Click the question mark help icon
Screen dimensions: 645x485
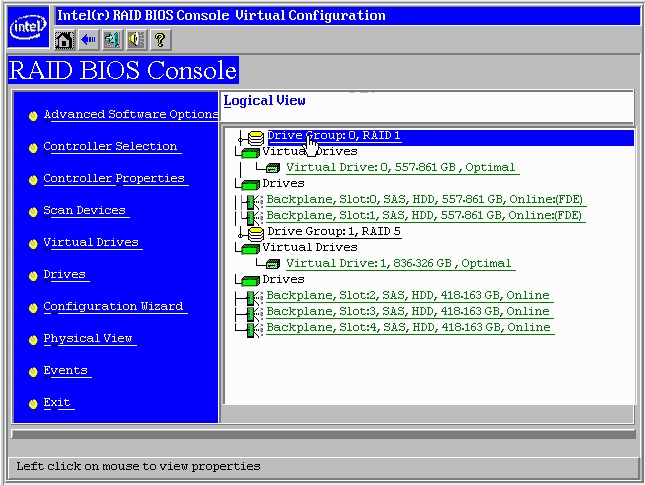pos(160,40)
